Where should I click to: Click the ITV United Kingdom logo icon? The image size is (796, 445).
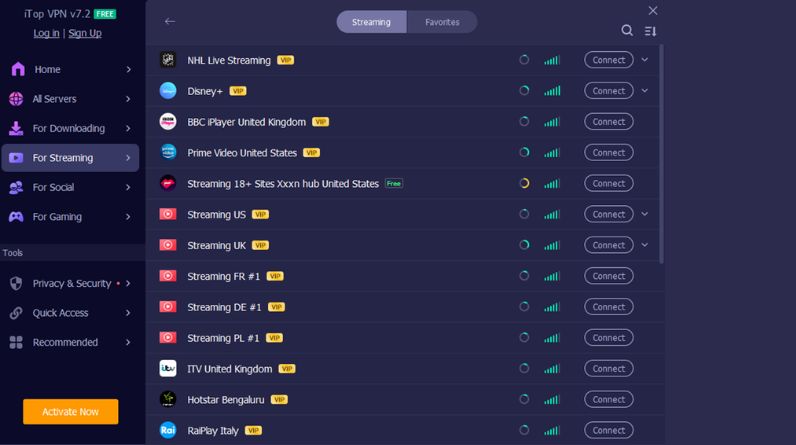pos(168,368)
